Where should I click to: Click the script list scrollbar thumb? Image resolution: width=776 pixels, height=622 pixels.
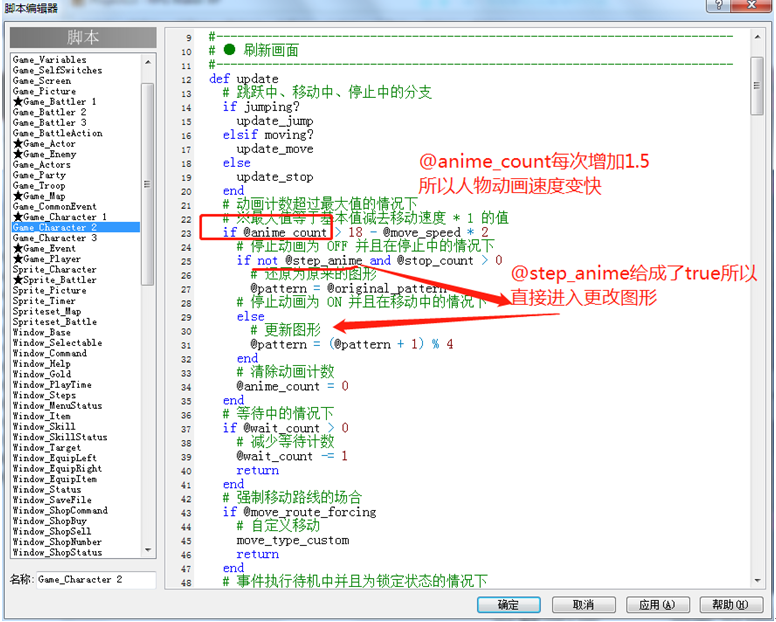click(147, 184)
